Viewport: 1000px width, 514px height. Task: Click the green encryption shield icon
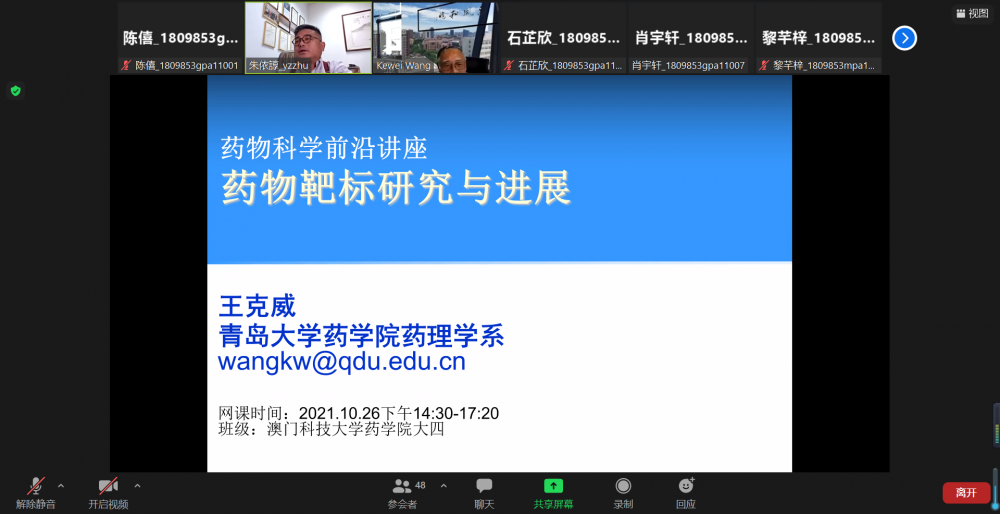coord(15,91)
